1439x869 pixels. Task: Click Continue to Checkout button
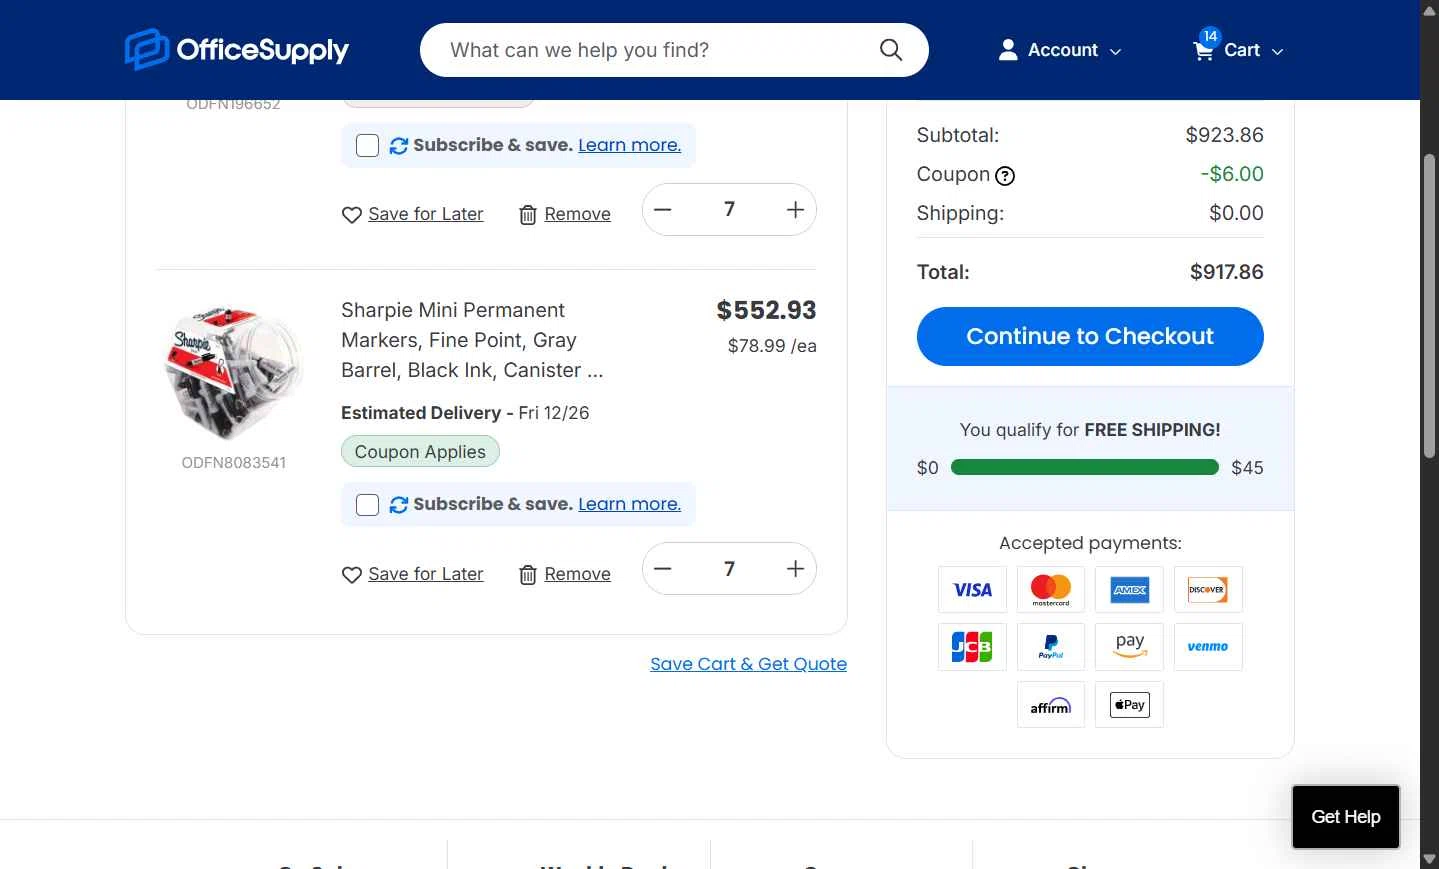[1090, 336]
